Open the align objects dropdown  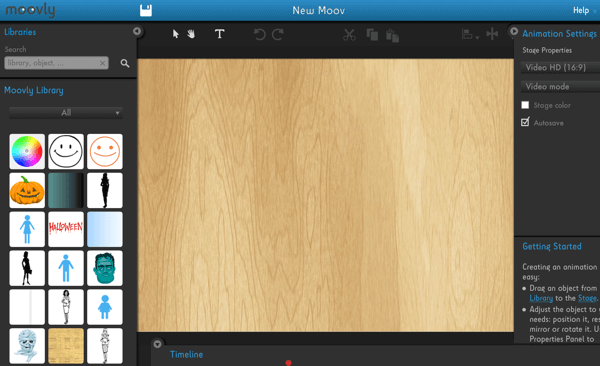tap(470, 35)
